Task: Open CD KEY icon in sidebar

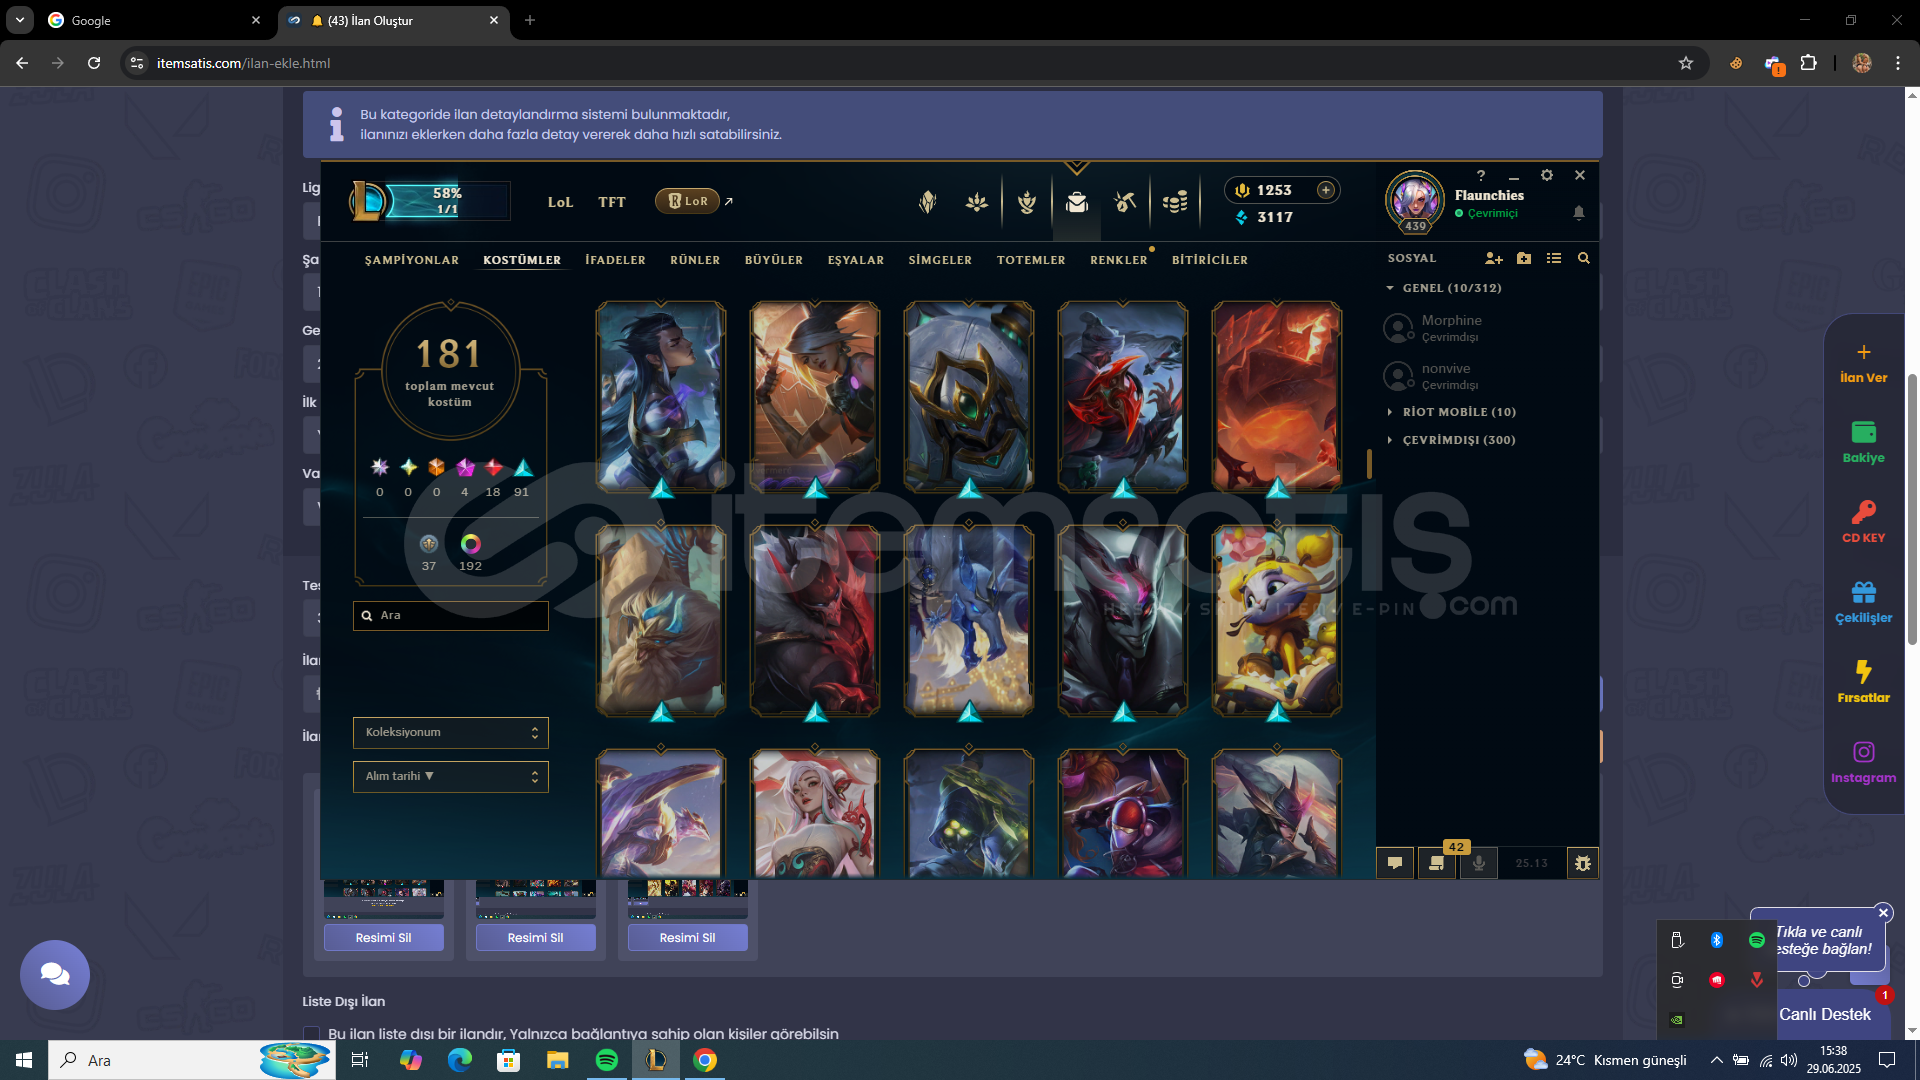Action: click(1864, 512)
